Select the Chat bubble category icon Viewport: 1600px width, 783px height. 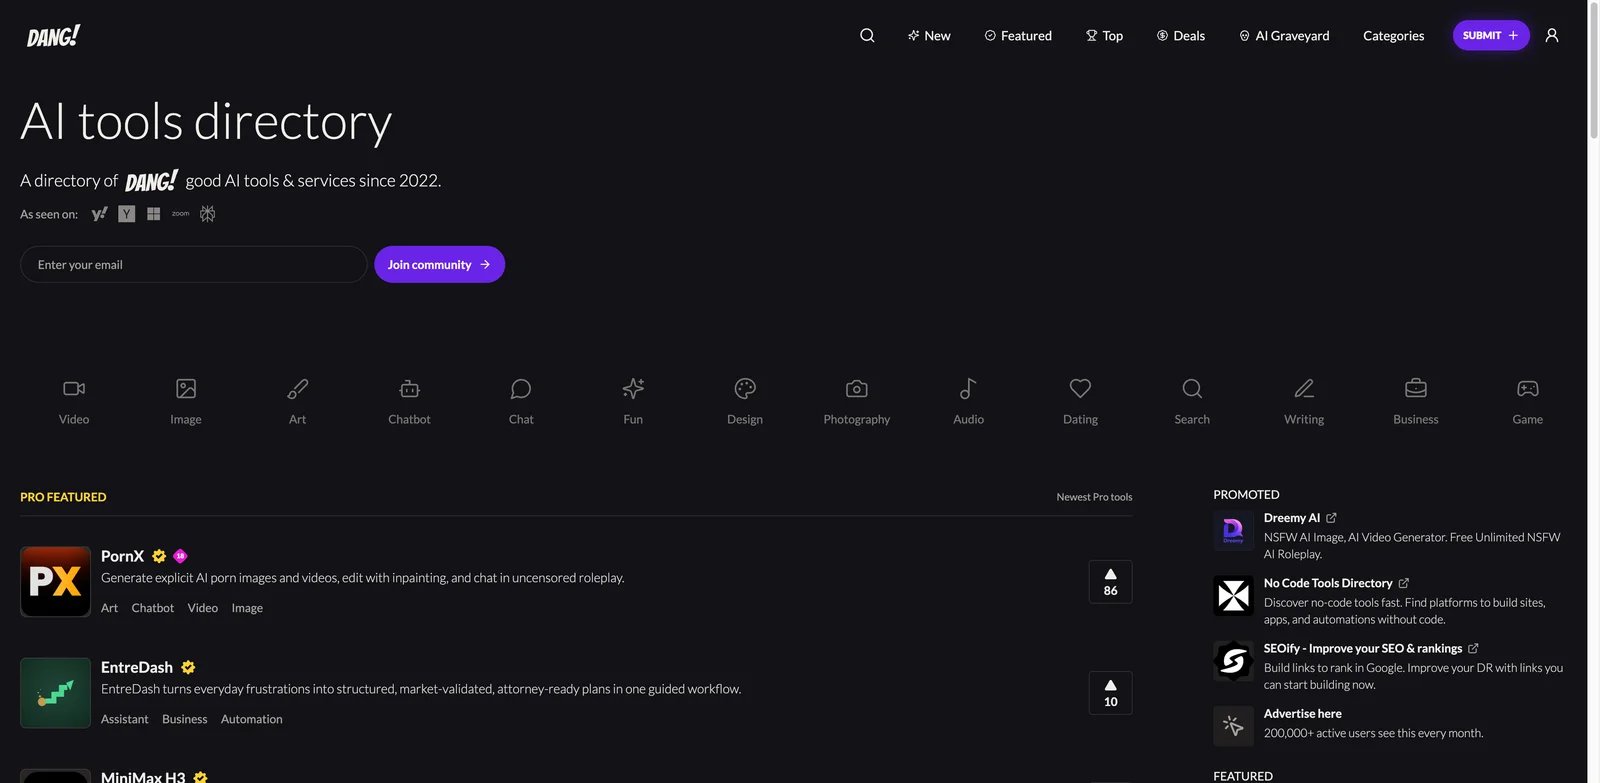(521, 388)
